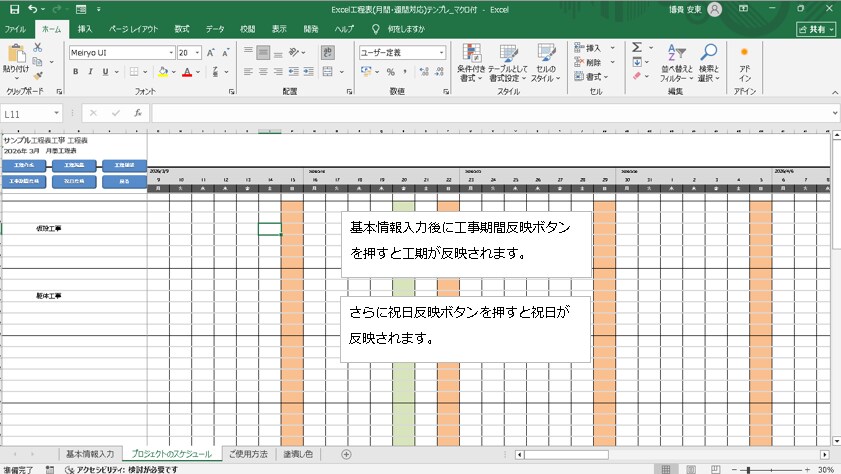This screenshot has height=474, width=841.
Task: Open Find and Select (検索と選択)
Action: [x=709, y=63]
